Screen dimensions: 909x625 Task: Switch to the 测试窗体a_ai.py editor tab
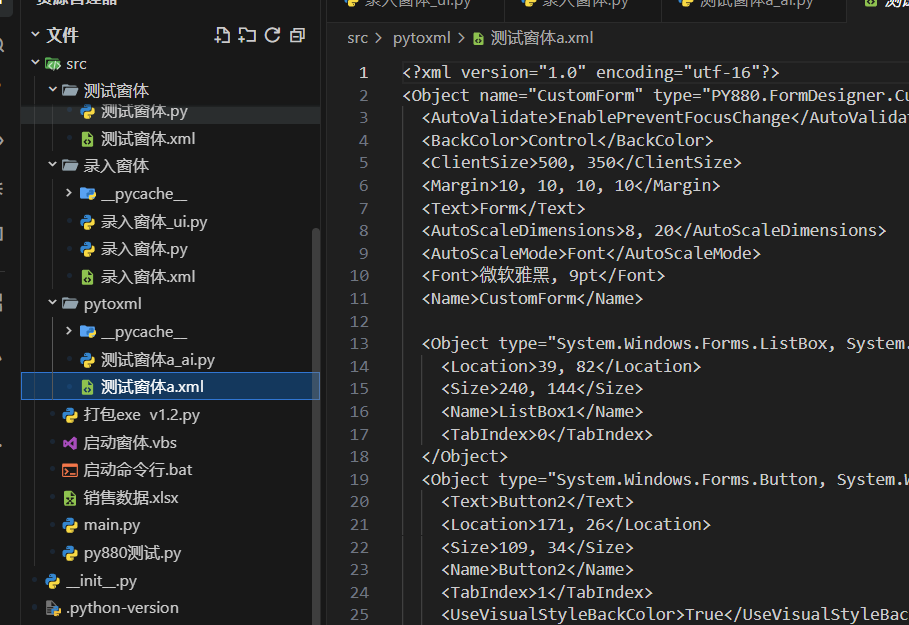745,3
